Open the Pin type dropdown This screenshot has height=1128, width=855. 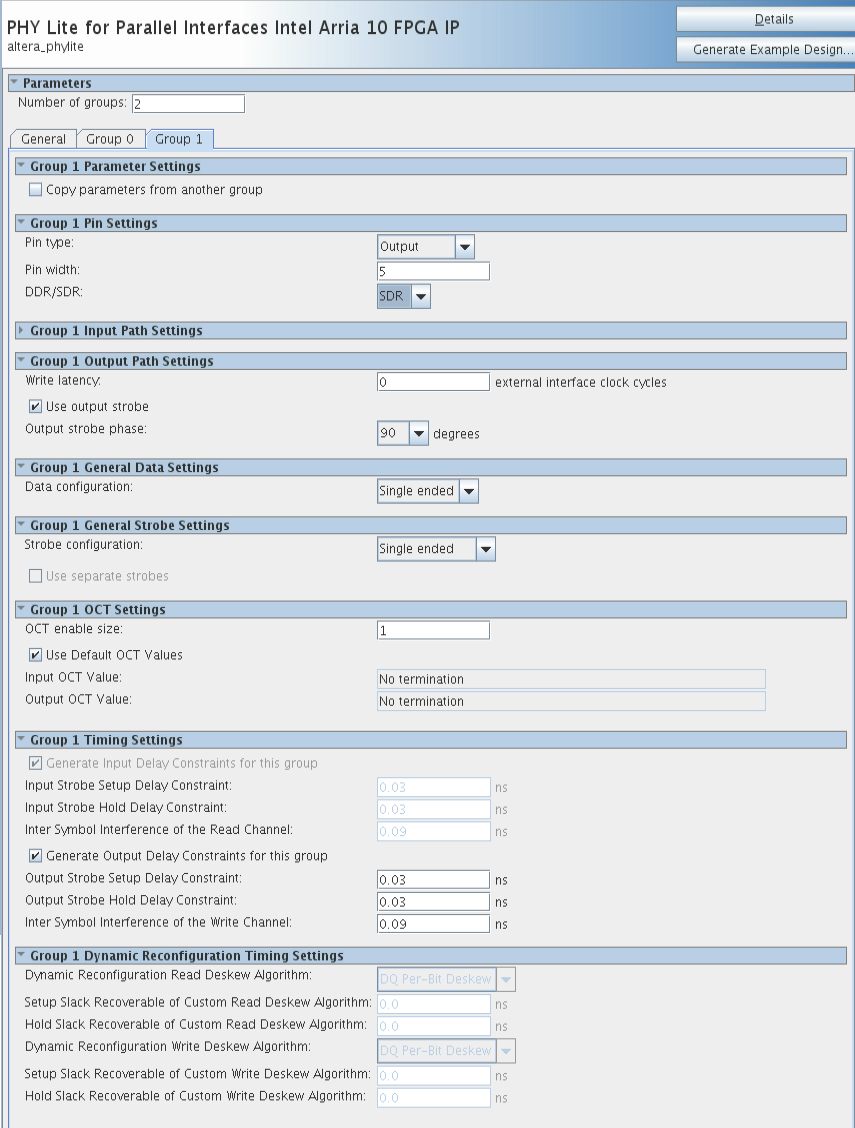point(464,246)
